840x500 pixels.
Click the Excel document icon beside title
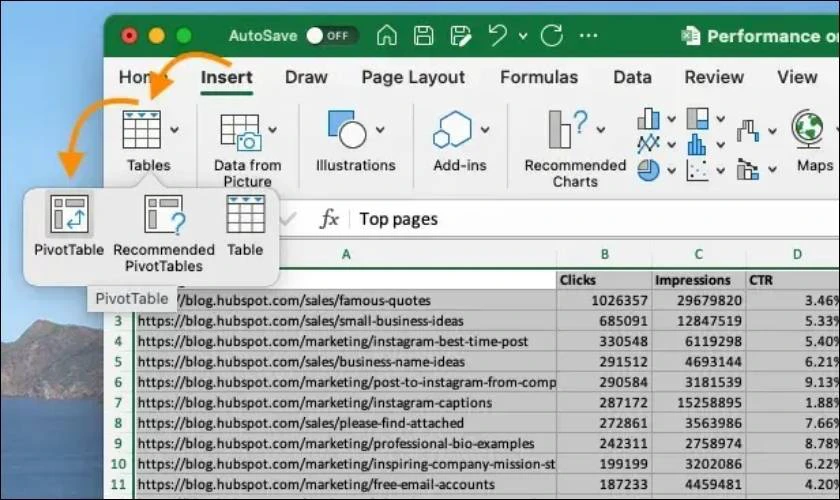(691, 36)
